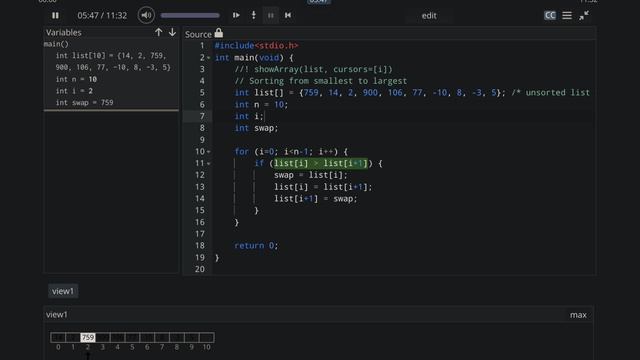Collapse the main function fold arrow on line 2

tap(209, 58)
